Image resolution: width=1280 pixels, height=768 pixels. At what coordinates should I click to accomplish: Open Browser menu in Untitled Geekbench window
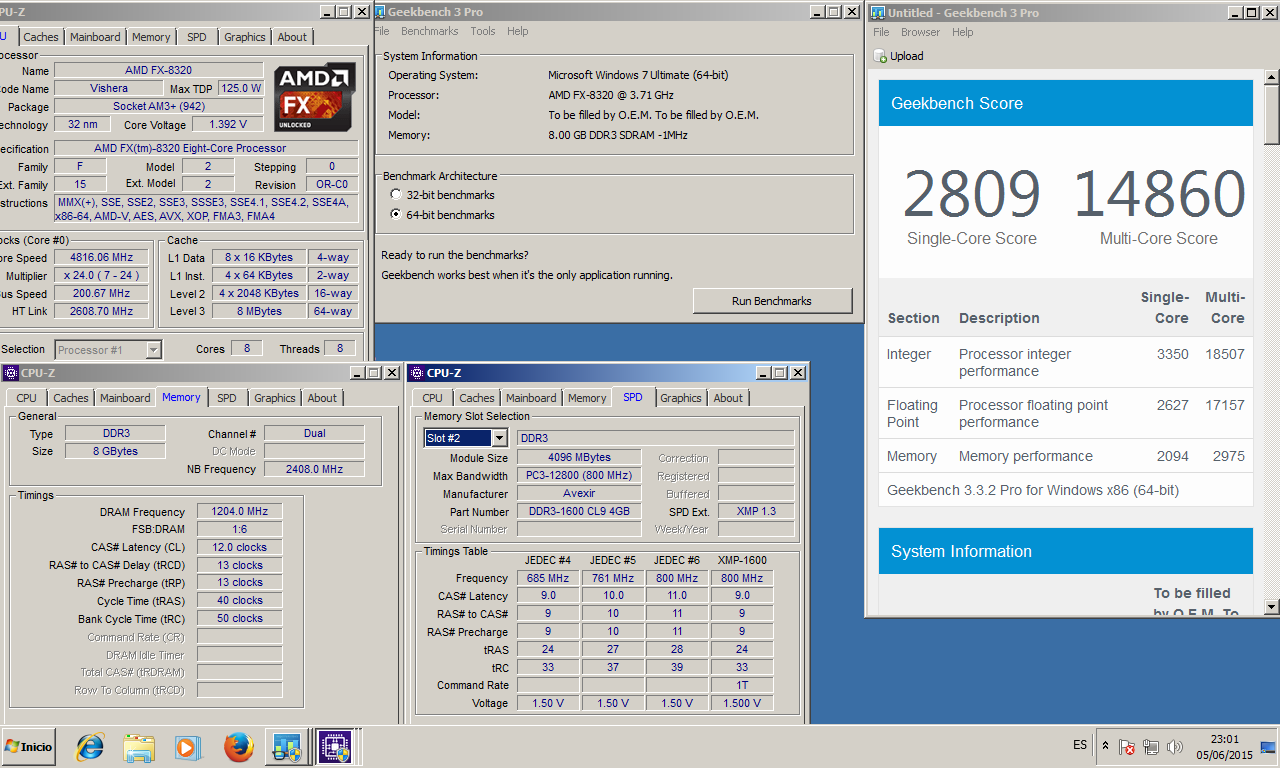(920, 32)
